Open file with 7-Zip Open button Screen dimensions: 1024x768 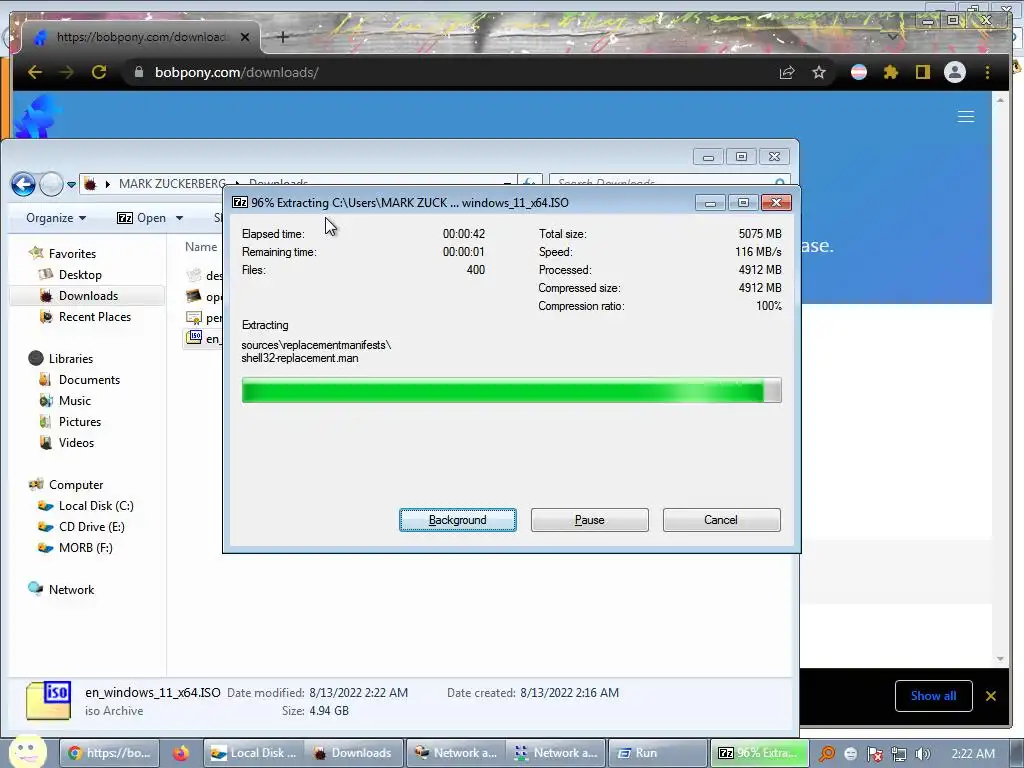pos(142,217)
